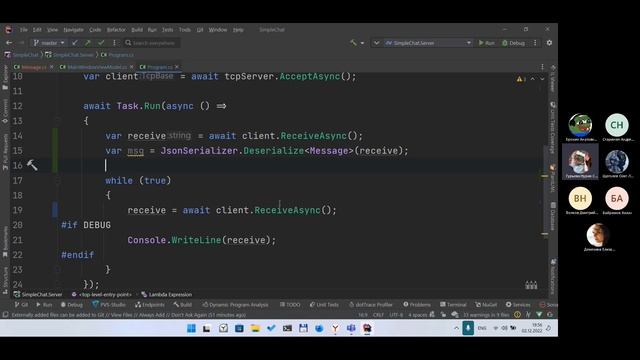
Task: Open the Problems tool window
Action: pyautogui.click(x=417, y=304)
